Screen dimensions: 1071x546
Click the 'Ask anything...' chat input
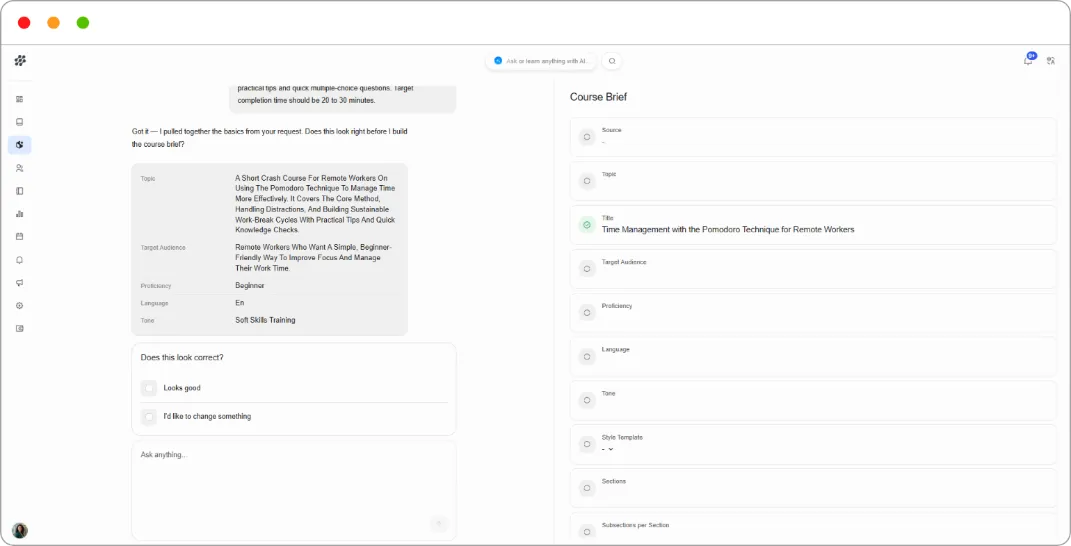pos(294,491)
